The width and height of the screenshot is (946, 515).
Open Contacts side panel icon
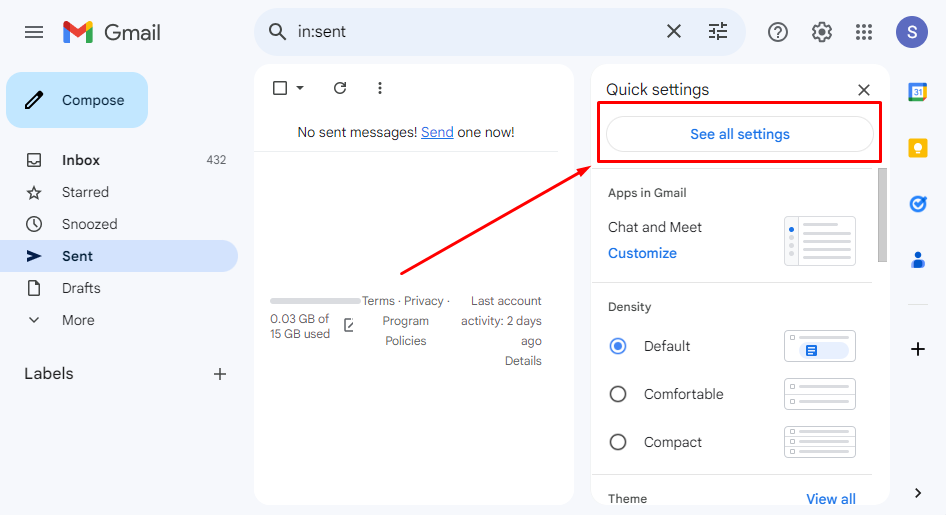(x=918, y=260)
